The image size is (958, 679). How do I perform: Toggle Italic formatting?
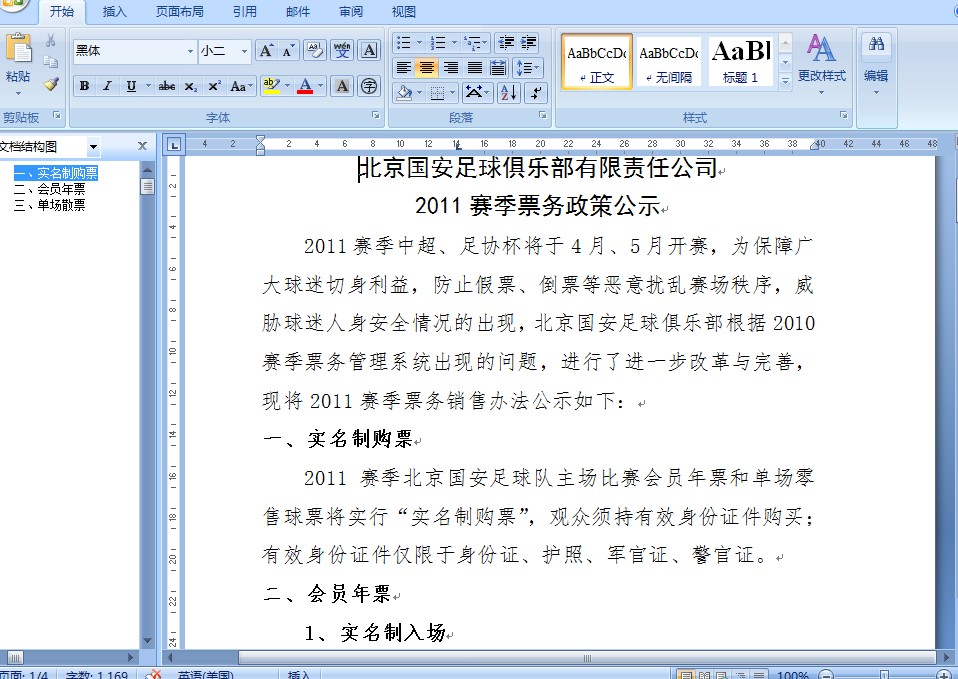point(107,86)
